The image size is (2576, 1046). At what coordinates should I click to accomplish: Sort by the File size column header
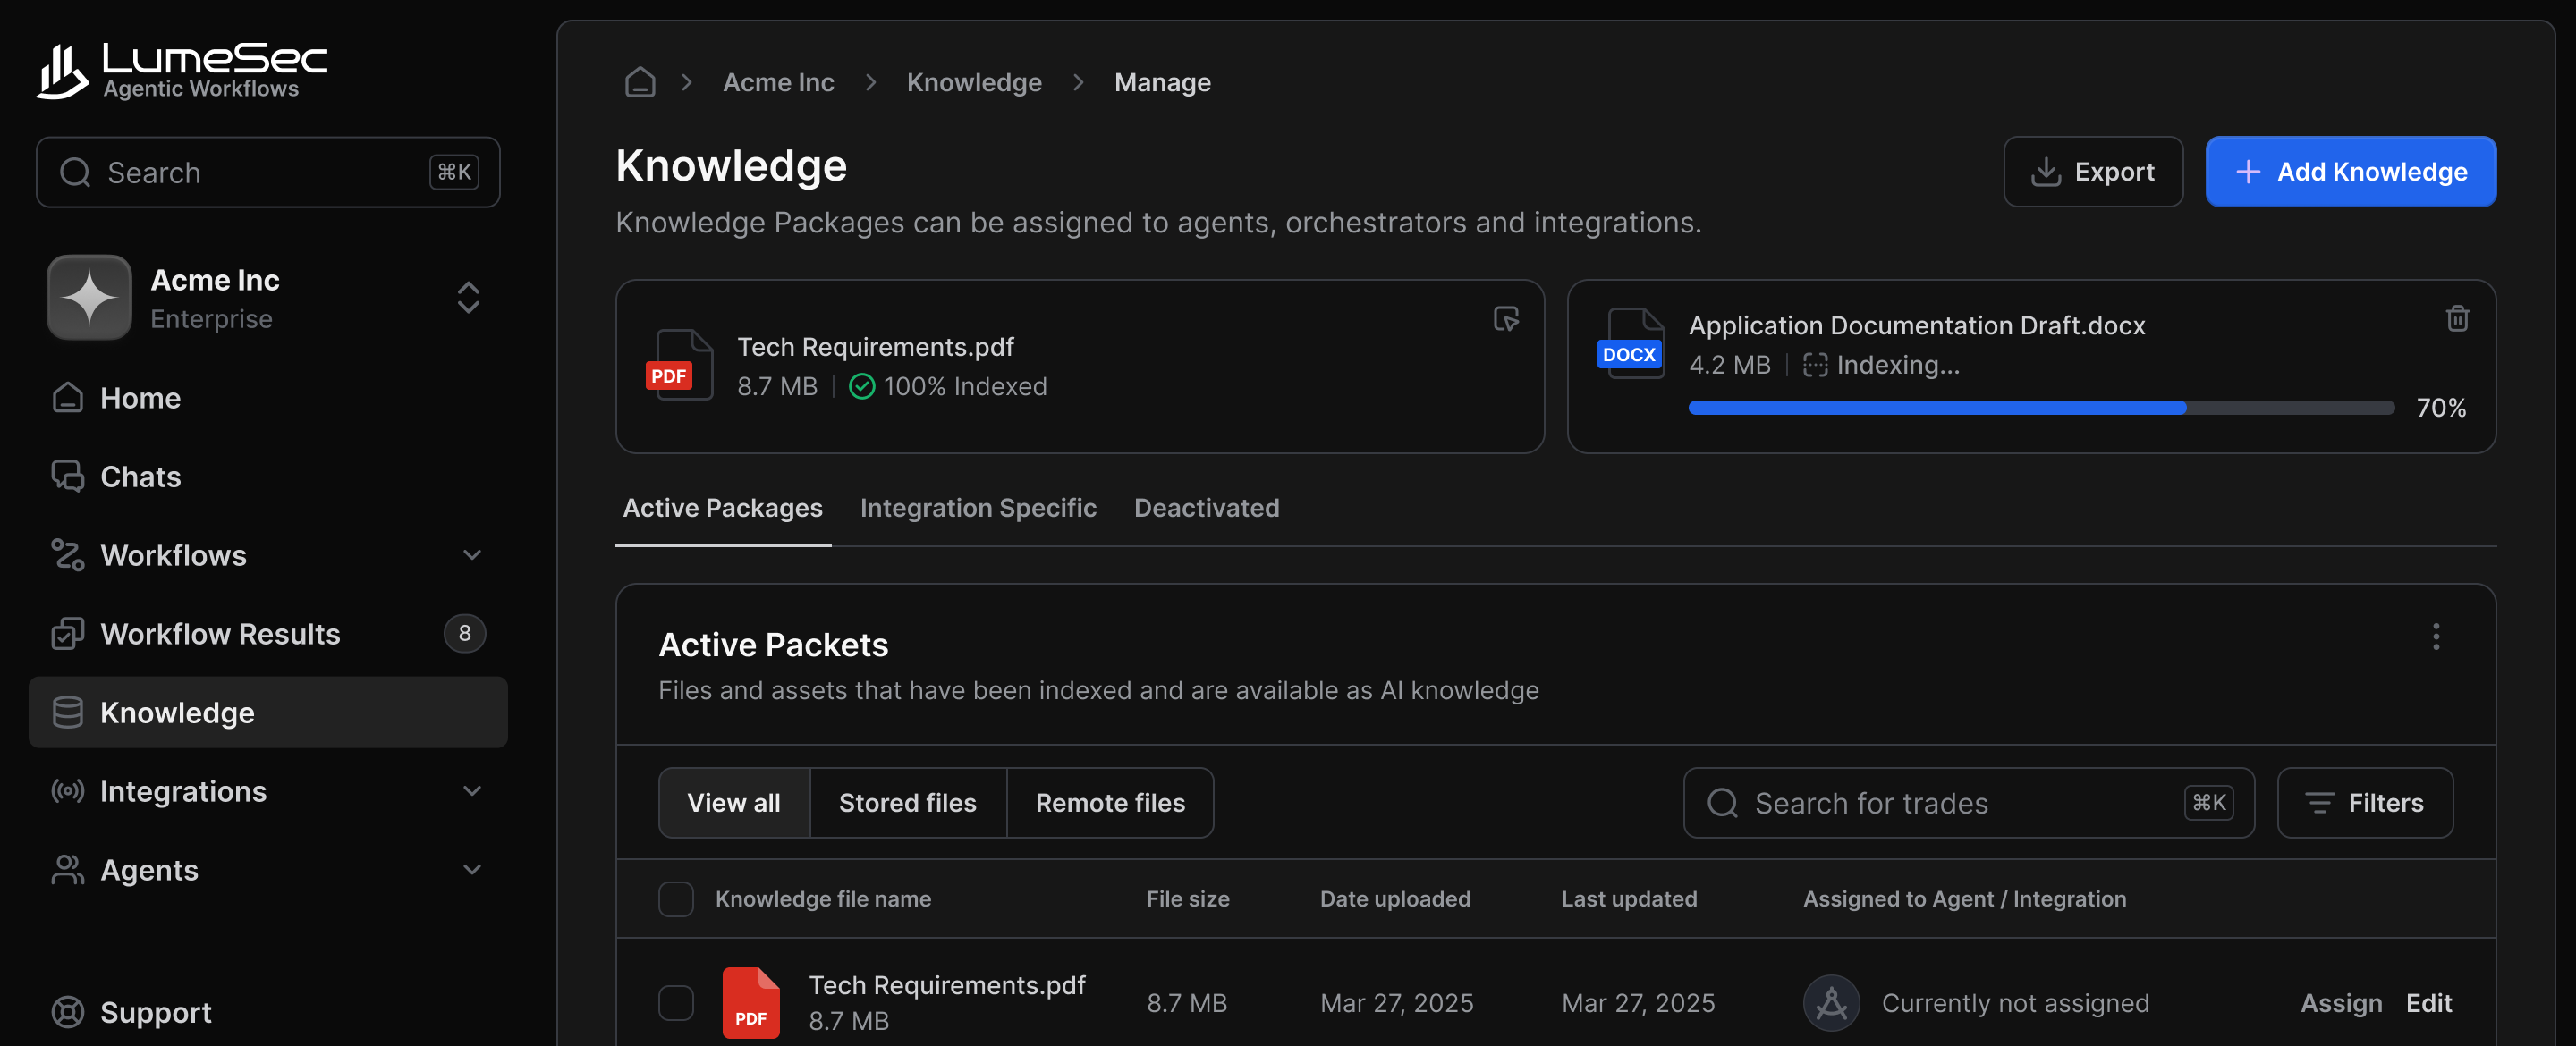click(1187, 899)
